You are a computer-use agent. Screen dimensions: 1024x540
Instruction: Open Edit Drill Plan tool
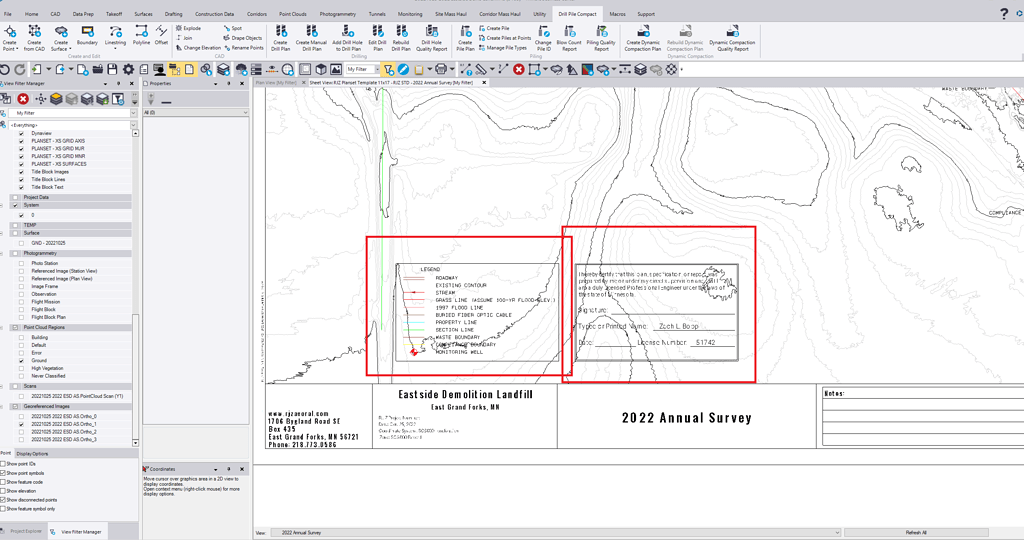(377, 39)
